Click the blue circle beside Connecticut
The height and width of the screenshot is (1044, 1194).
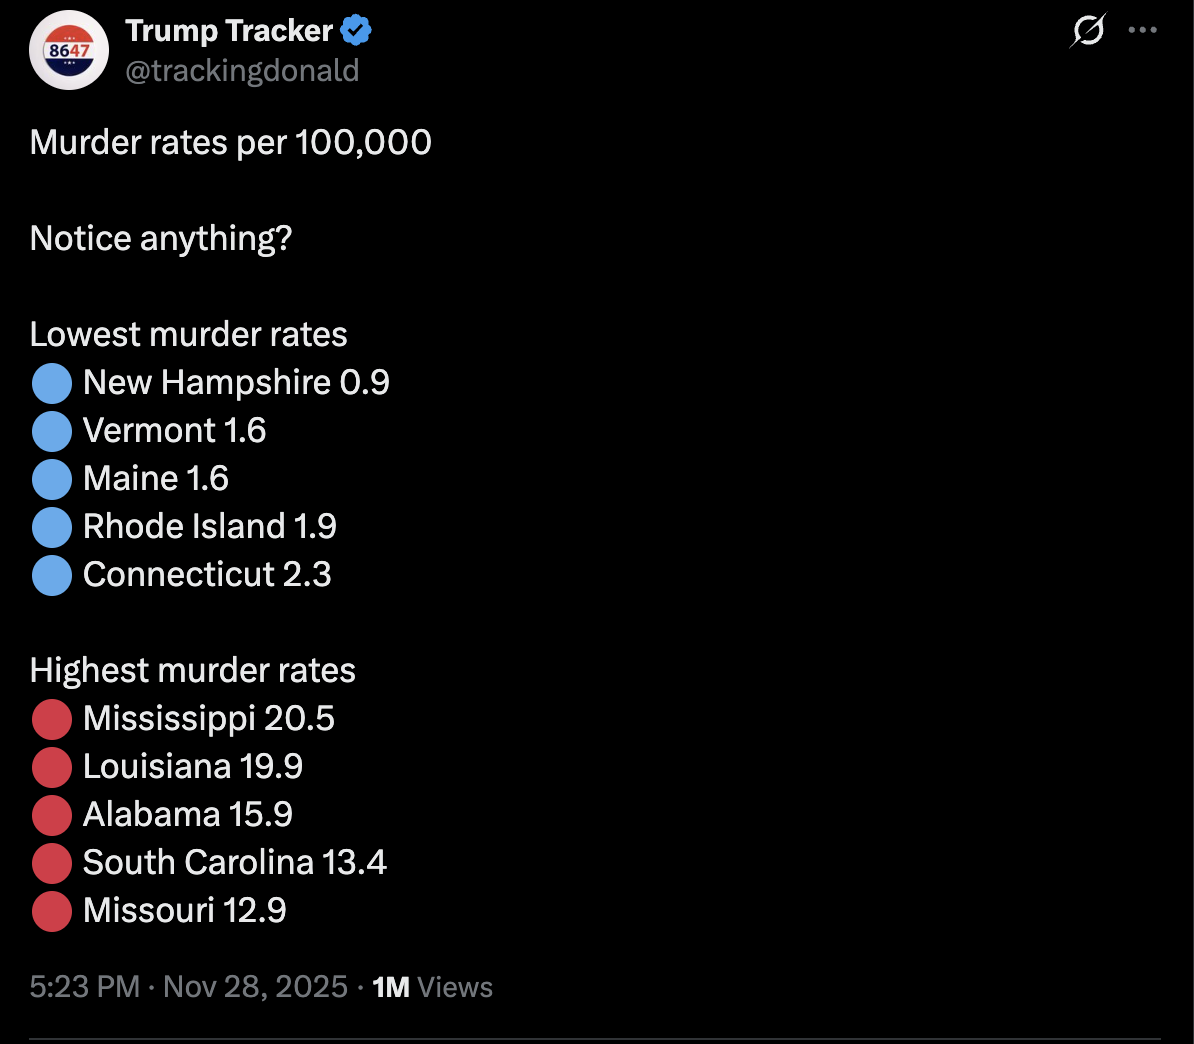pos(52,575)
